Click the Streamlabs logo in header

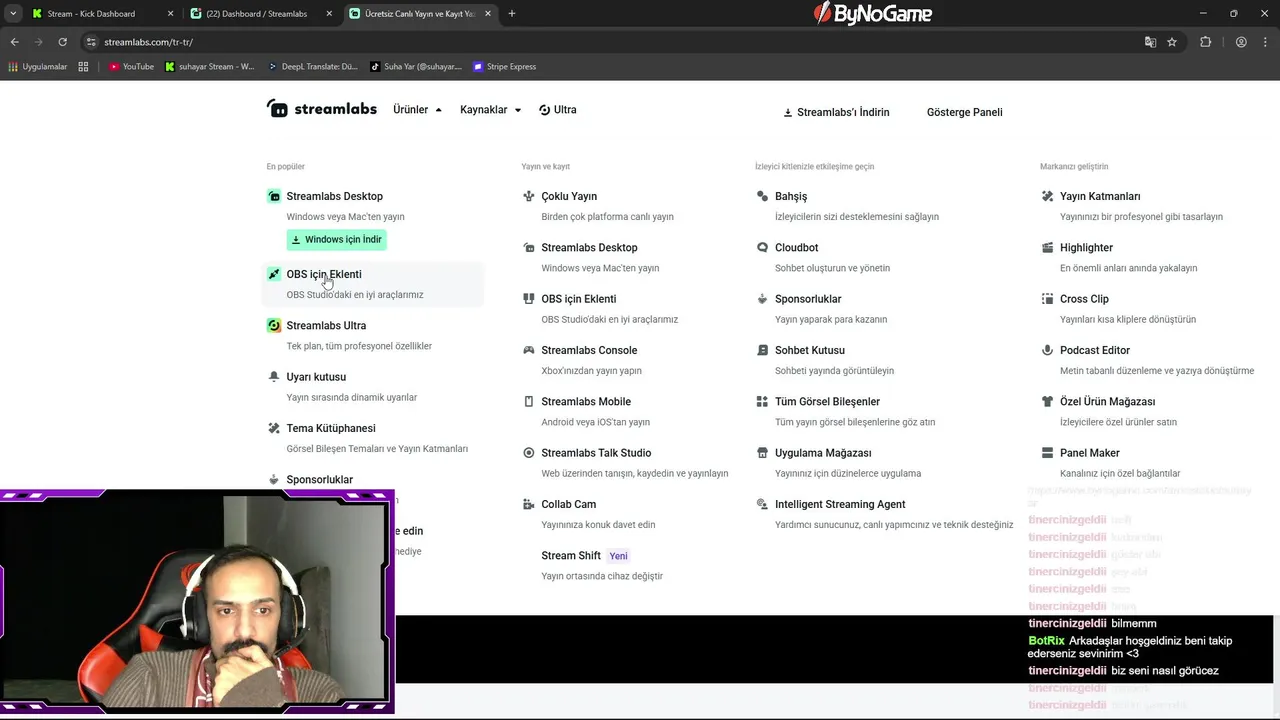(321, 109)
